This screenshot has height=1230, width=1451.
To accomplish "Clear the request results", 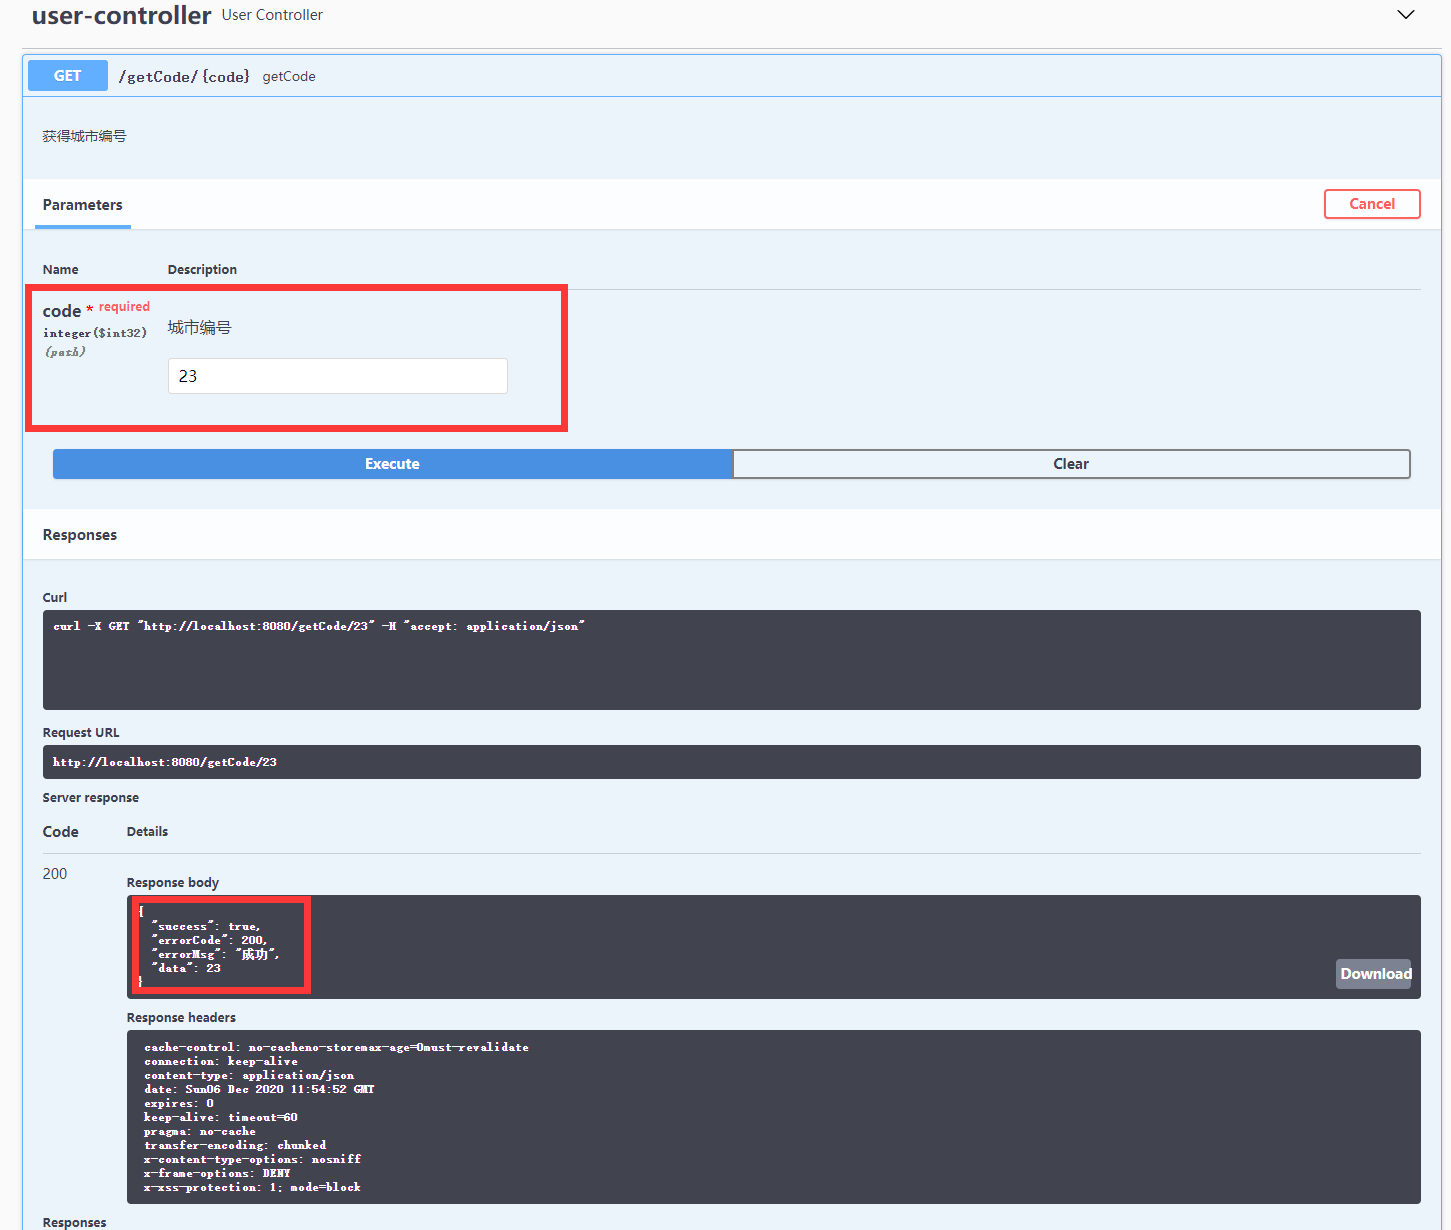I will point(1070,463).
